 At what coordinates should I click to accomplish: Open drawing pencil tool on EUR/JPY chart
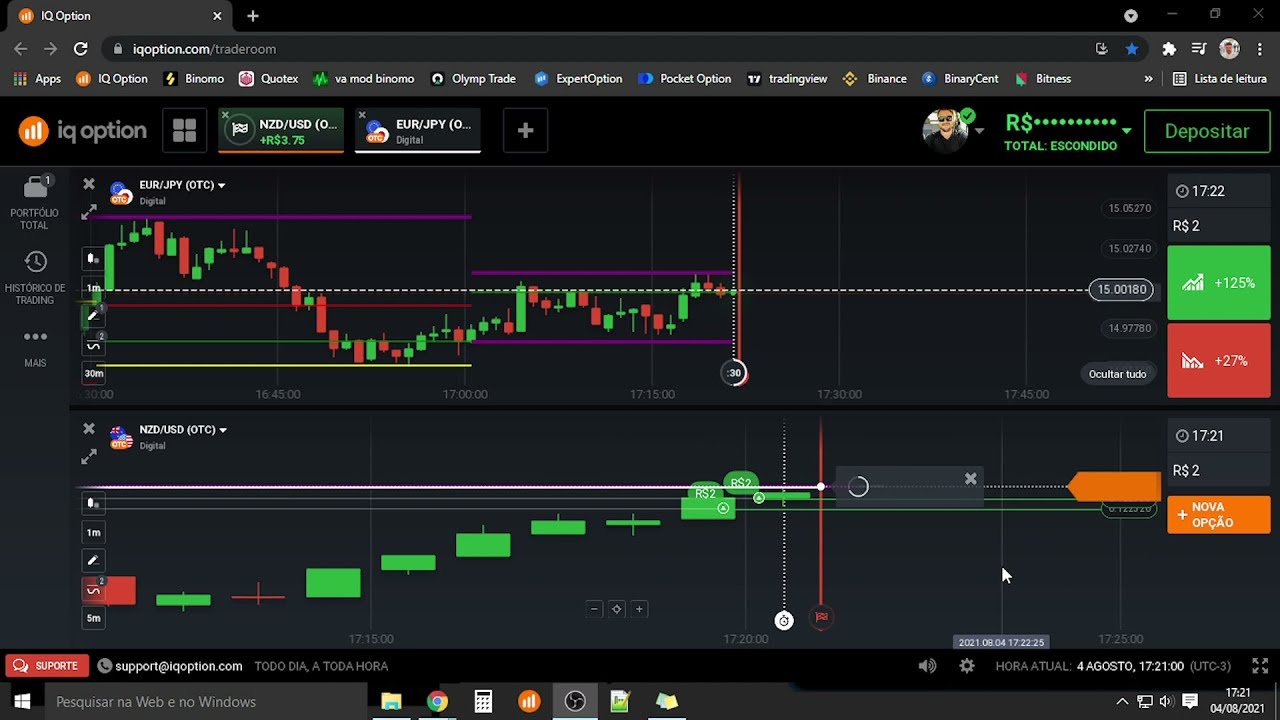[93, 315]
